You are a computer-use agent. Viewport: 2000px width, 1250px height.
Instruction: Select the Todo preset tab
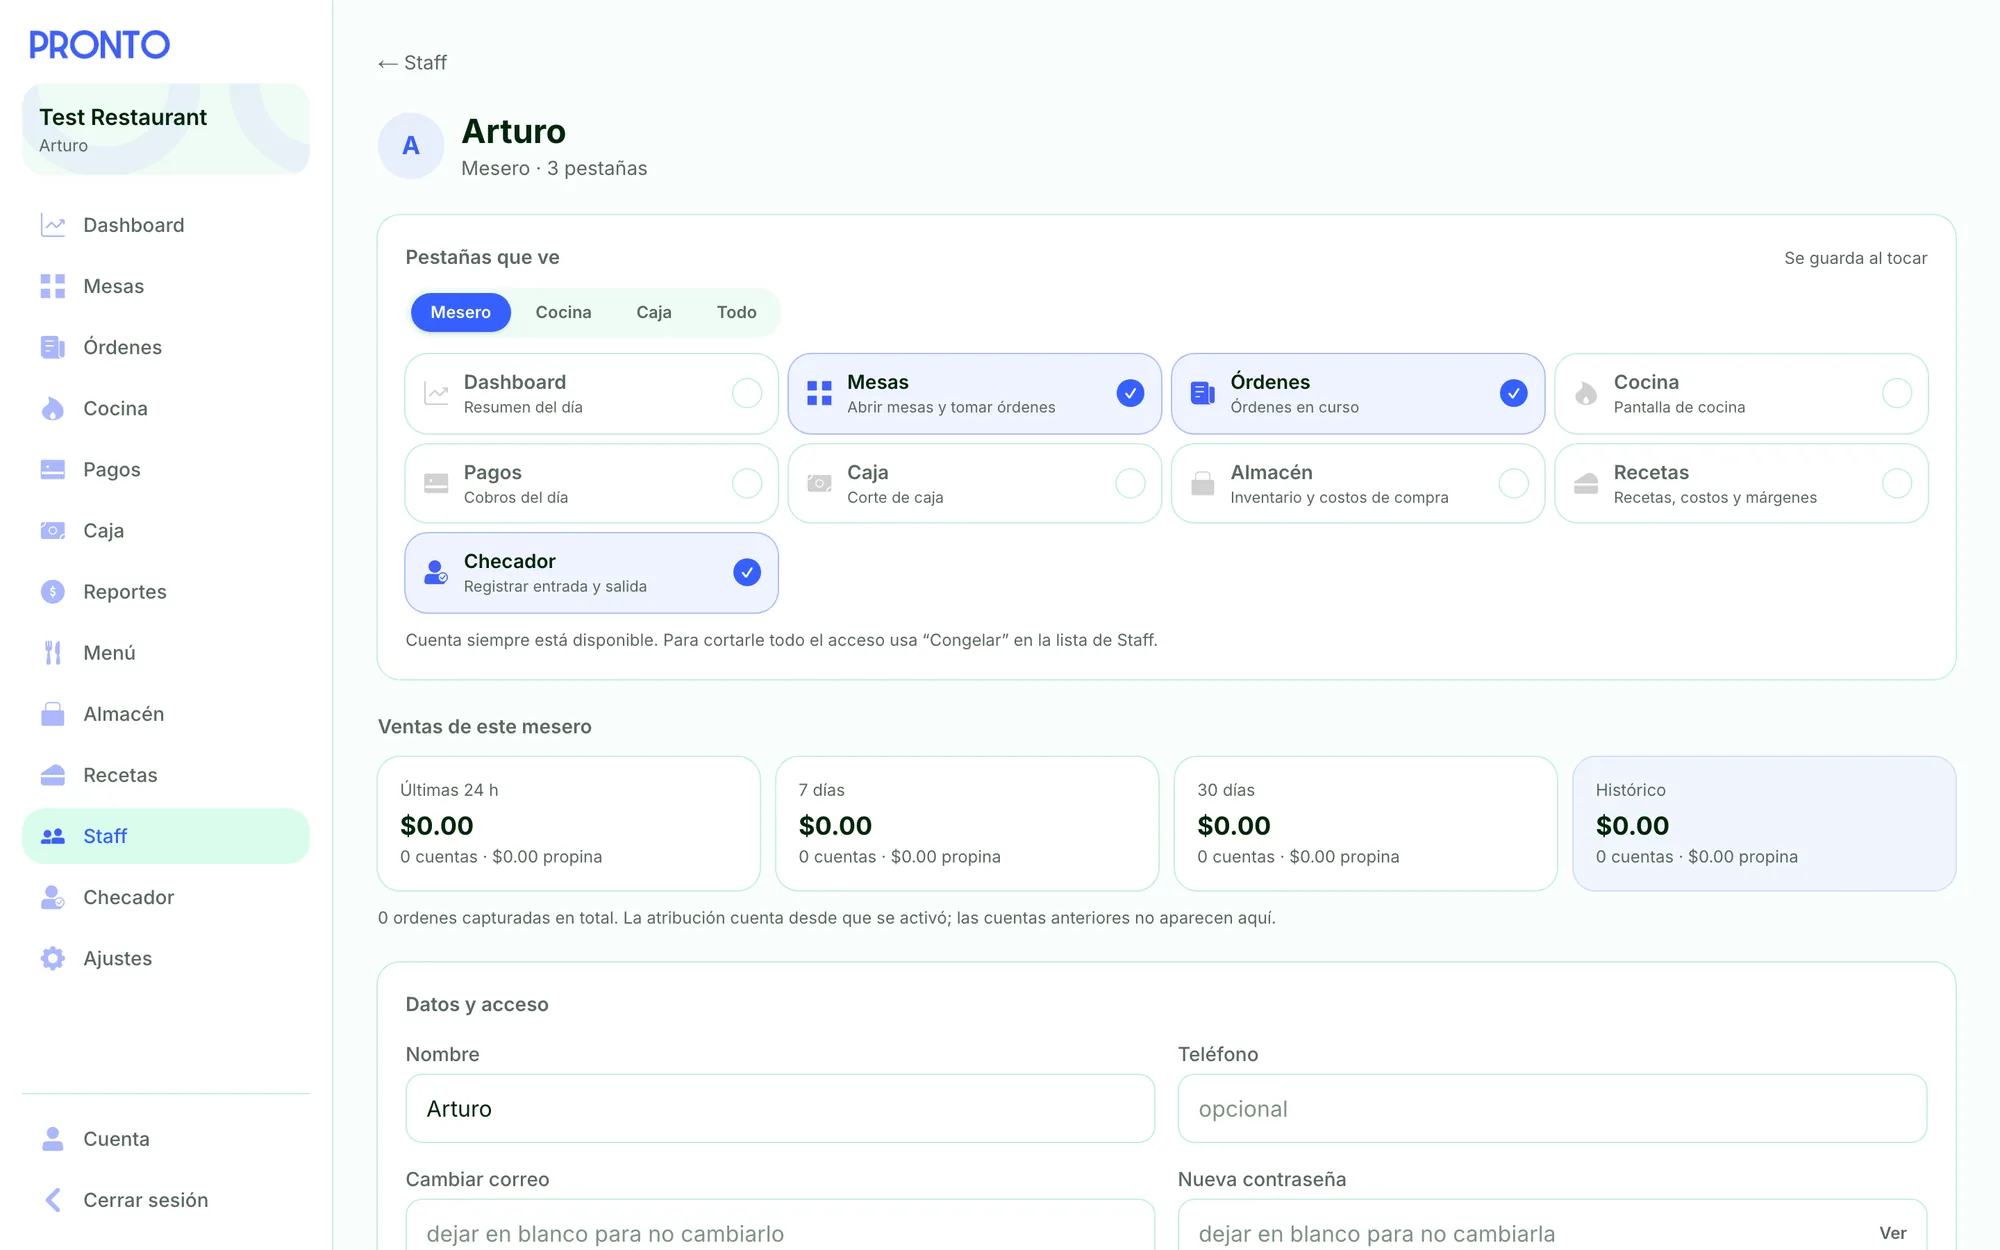point(736,312)
